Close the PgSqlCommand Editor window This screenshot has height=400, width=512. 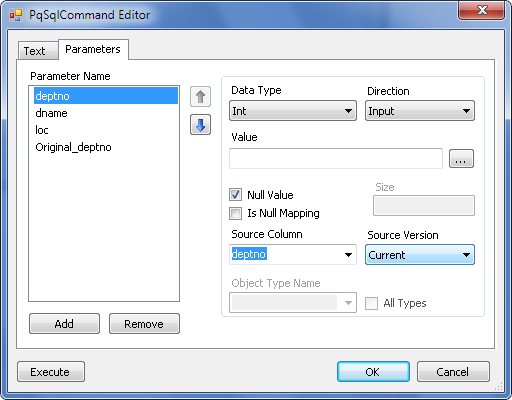pos(481,11)
